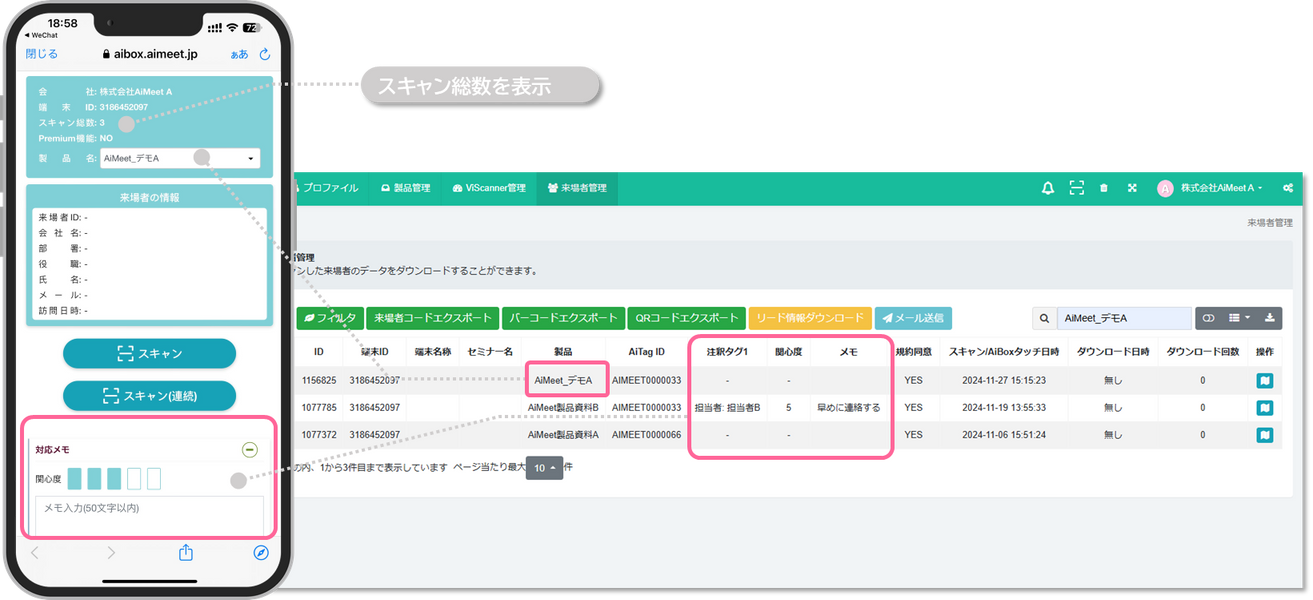Click the AiMeet_デモA product cell
The width and height of the screenshot is (1313, 600).
pyautogui.click(x=563, y=380)
